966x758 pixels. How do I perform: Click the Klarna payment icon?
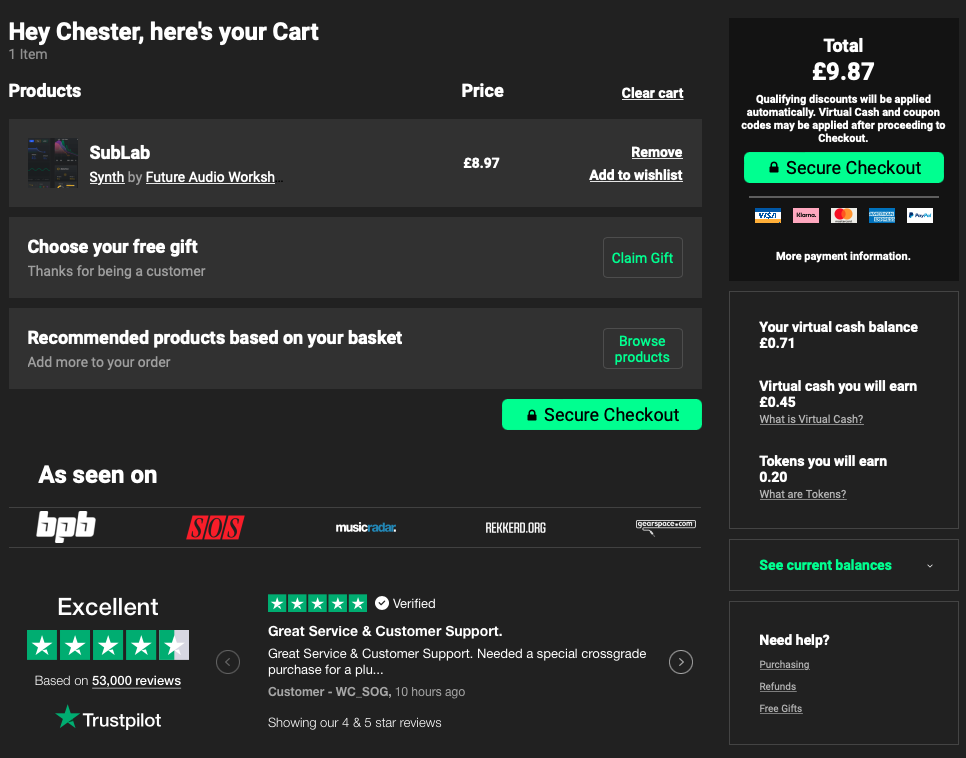coord(806,215)
